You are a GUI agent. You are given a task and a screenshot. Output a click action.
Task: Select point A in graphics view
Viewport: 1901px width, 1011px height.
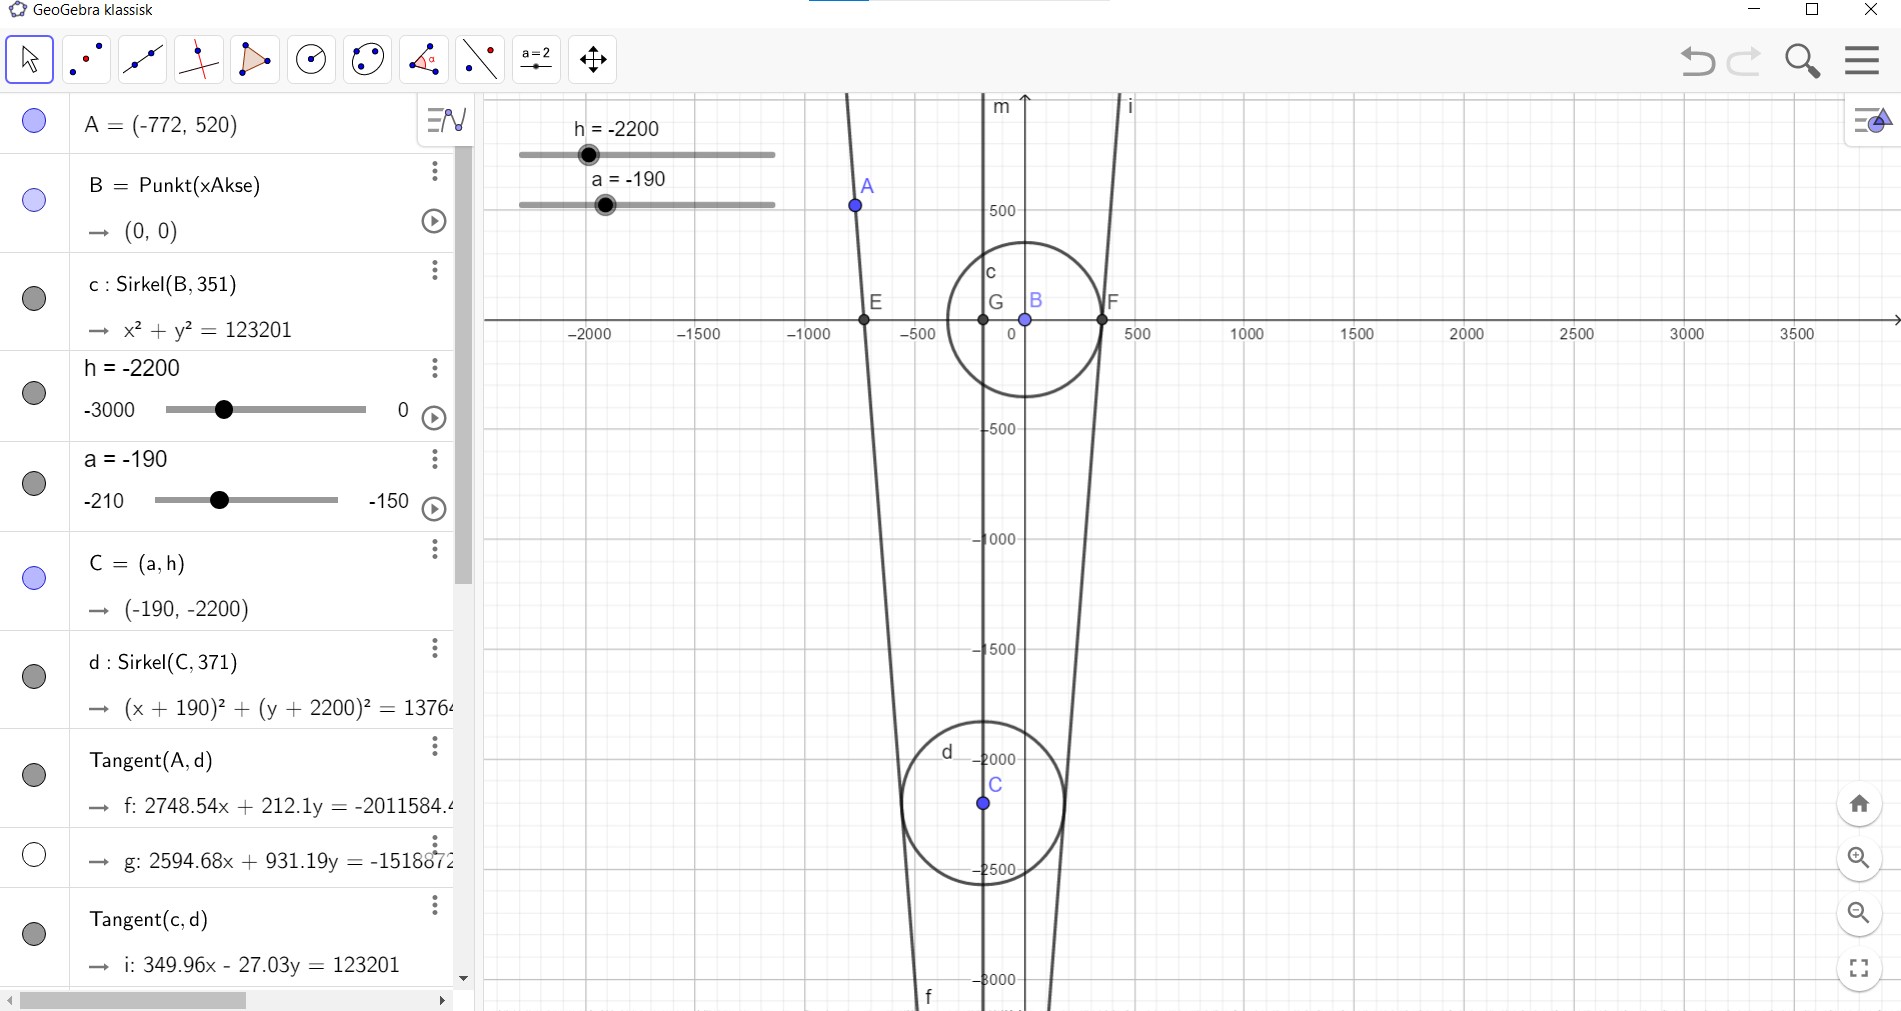tap(855, 205)
